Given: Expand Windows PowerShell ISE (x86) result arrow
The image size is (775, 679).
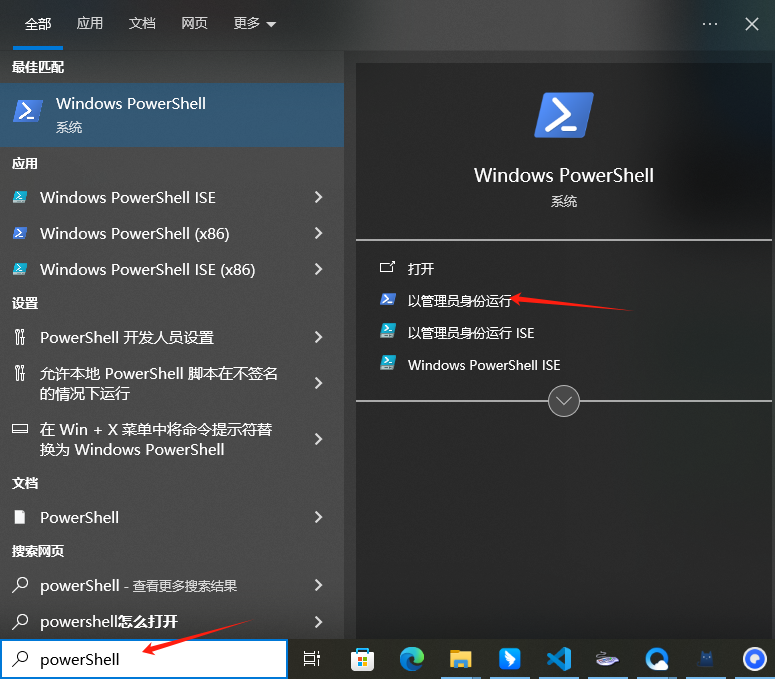Looking at the screenshot, I should point(318,269).
